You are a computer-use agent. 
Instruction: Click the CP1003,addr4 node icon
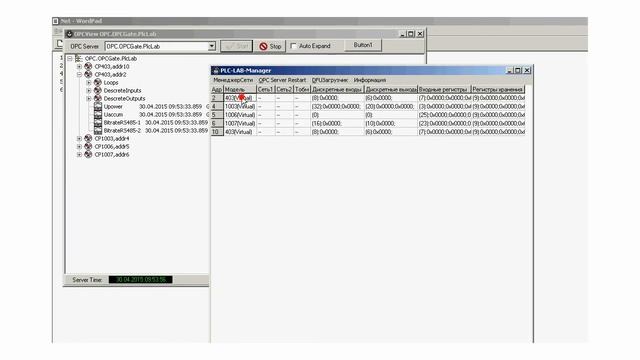pyautogui.click(x=88, y=139)
